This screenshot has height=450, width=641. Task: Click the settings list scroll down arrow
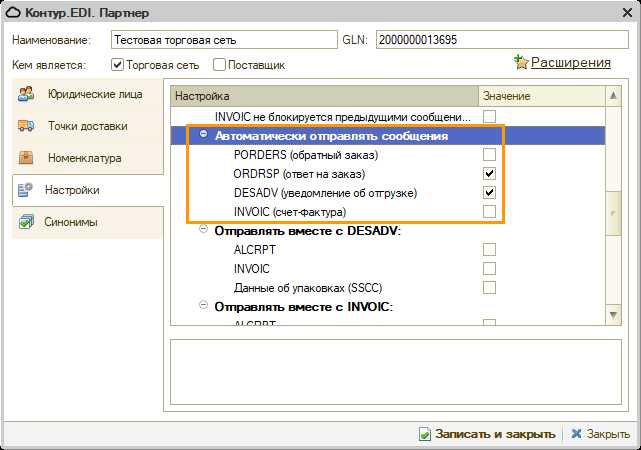pos(613,315)
